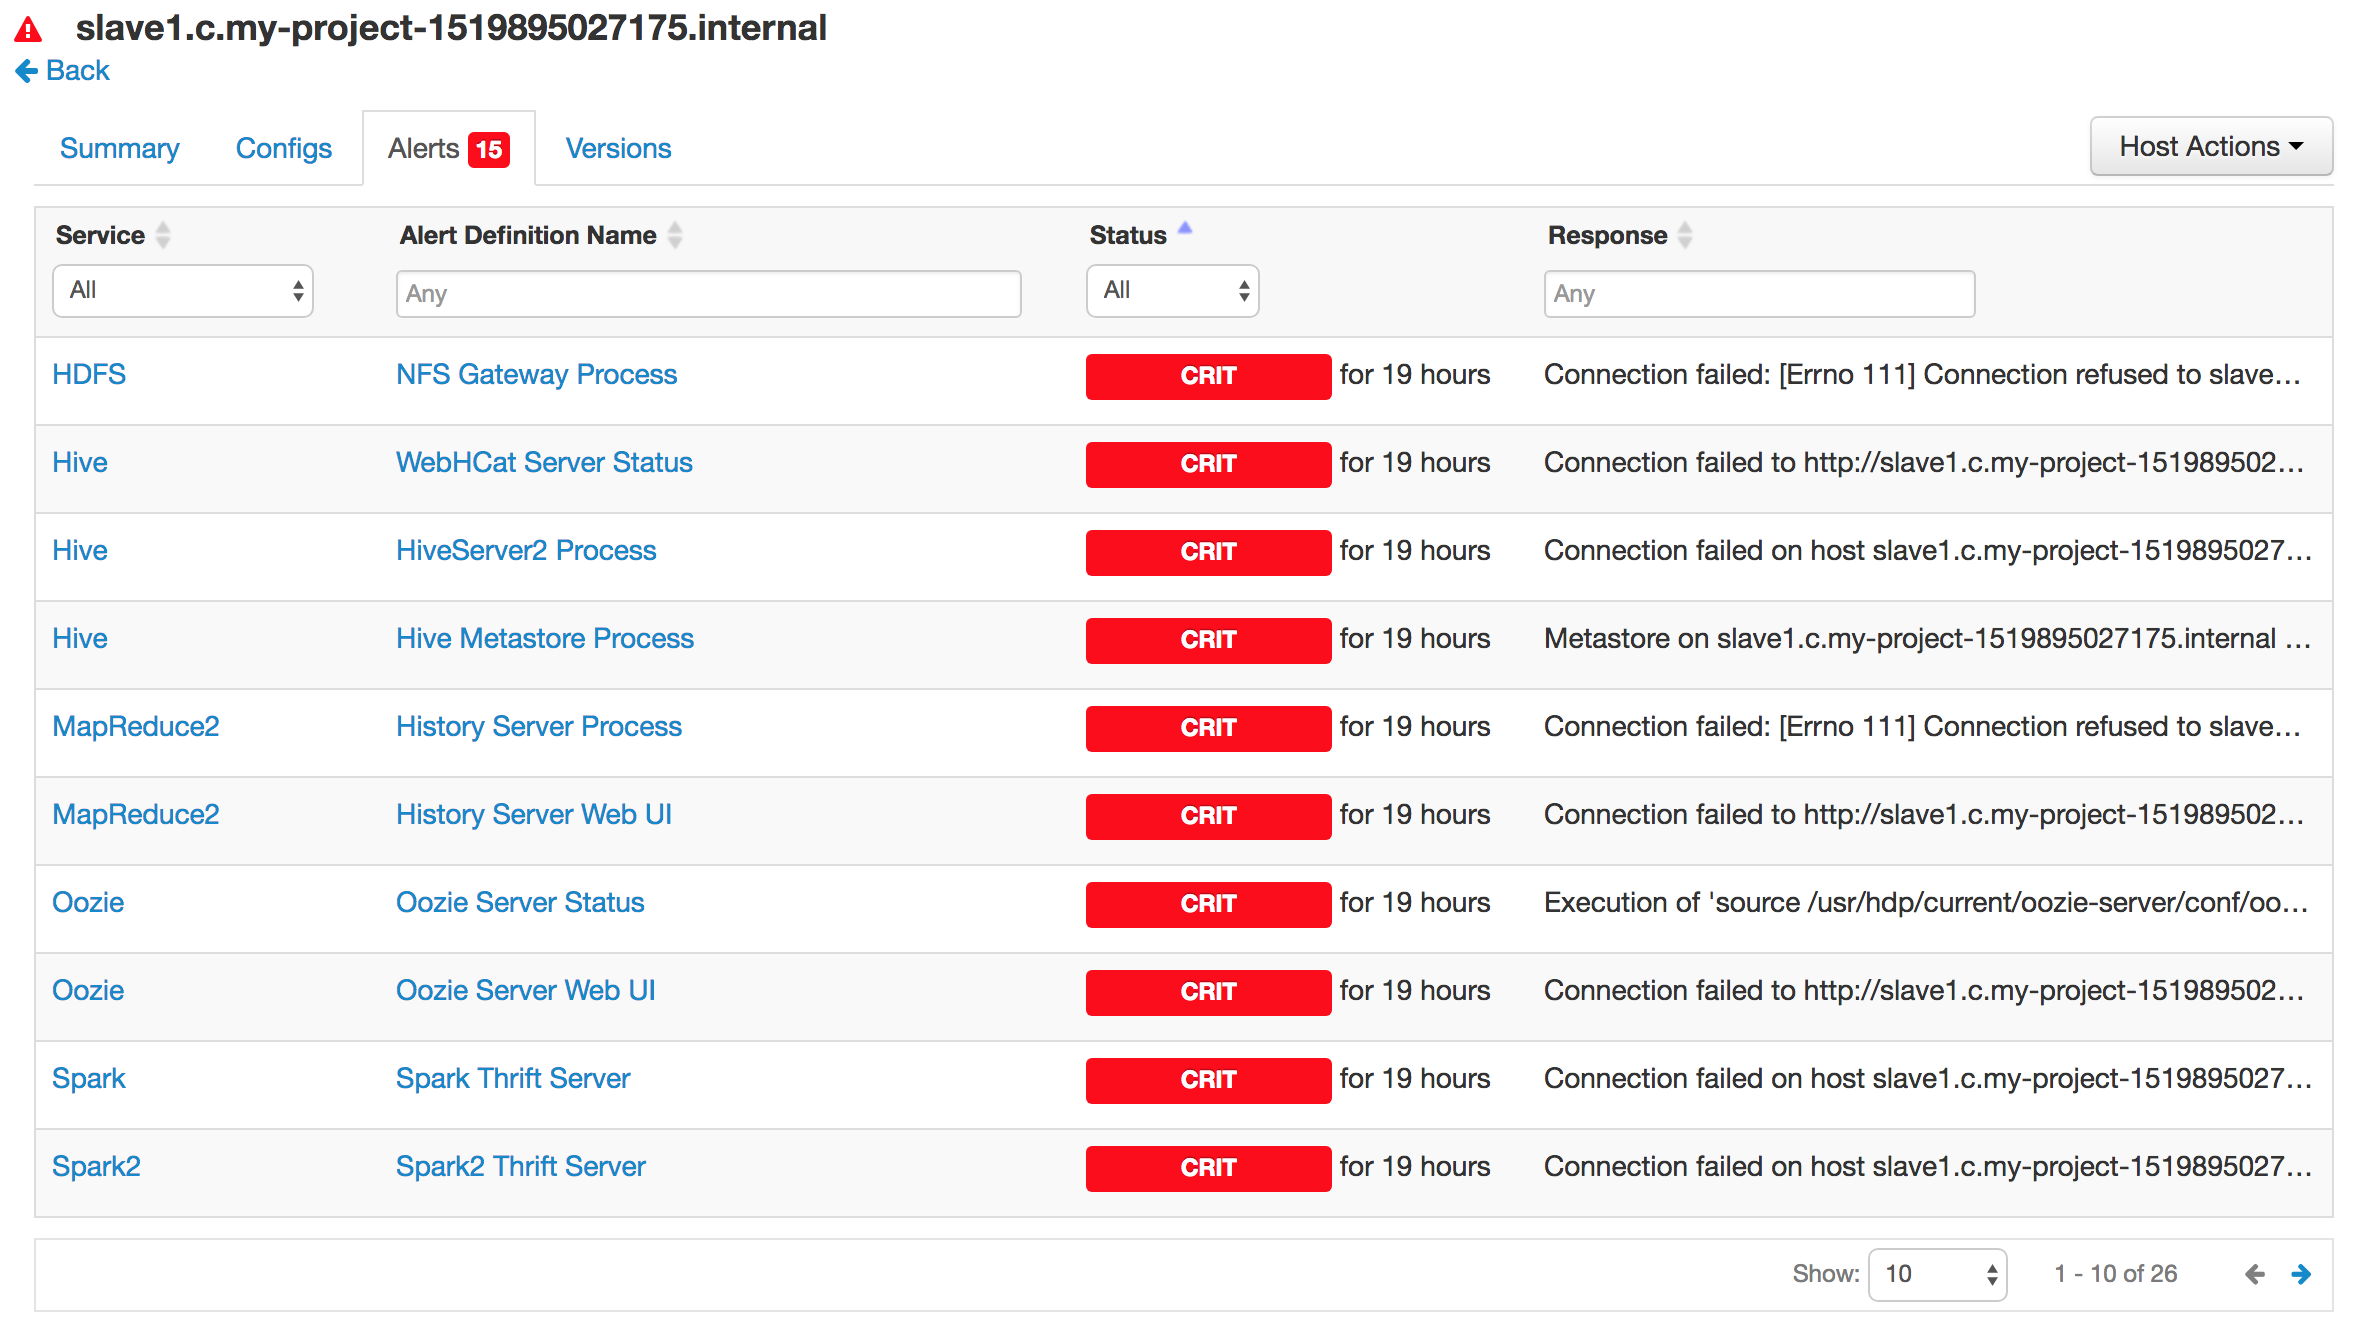Sort by Service column arrows

pyautogui.click(x=163, y=235)
